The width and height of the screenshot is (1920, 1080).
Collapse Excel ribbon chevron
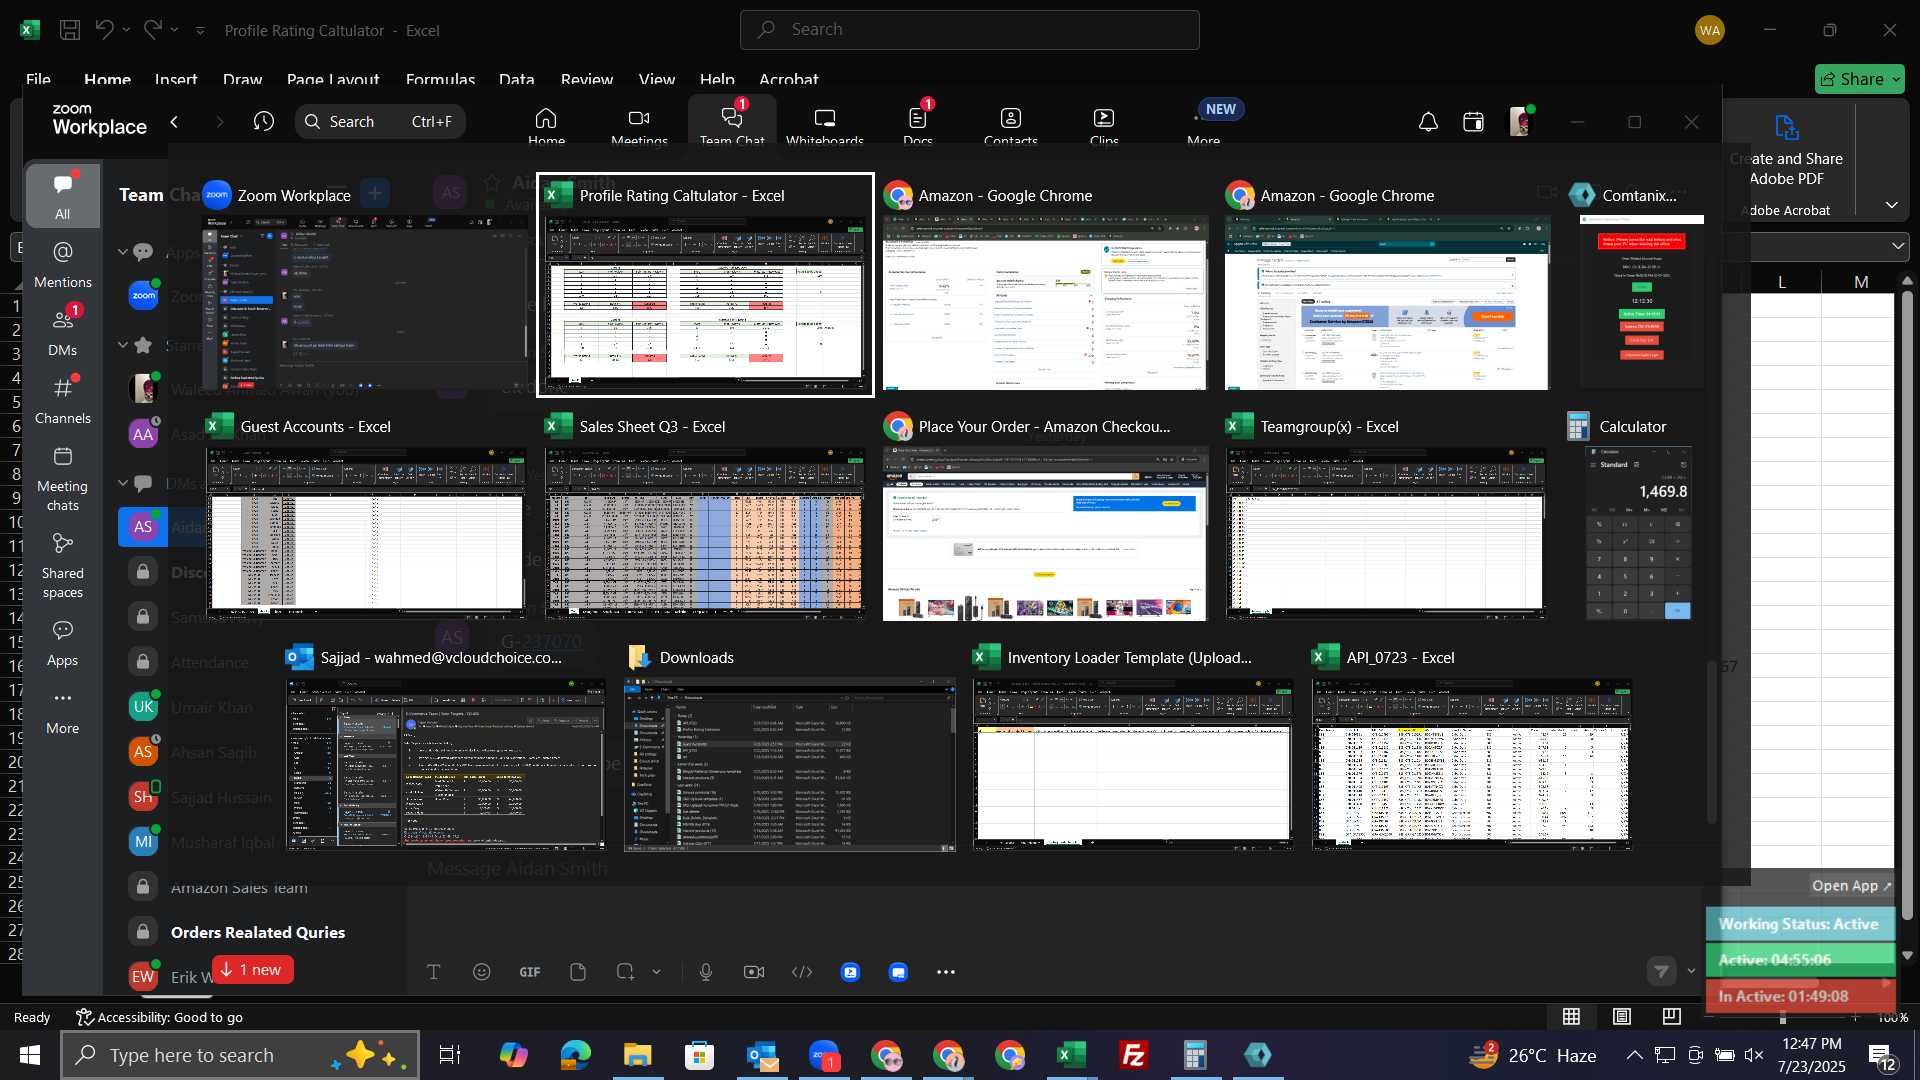tap(1892, 205)
